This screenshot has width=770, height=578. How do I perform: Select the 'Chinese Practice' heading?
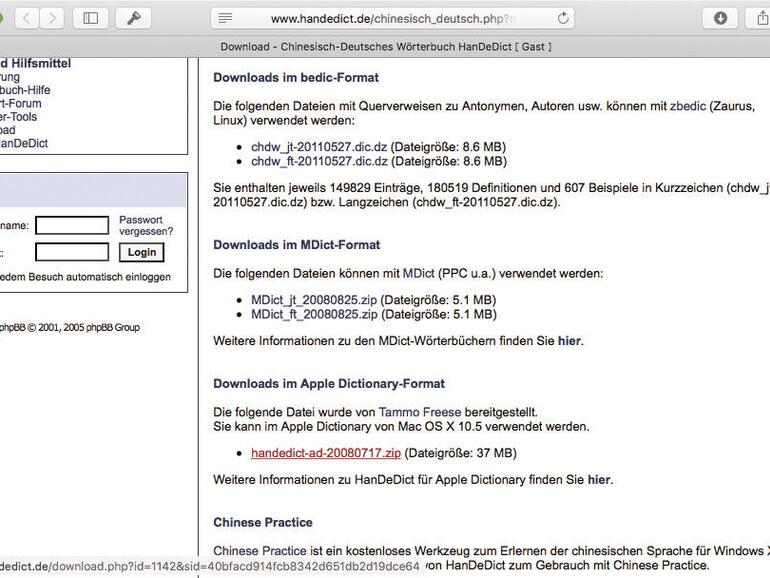tap(263, 523)
